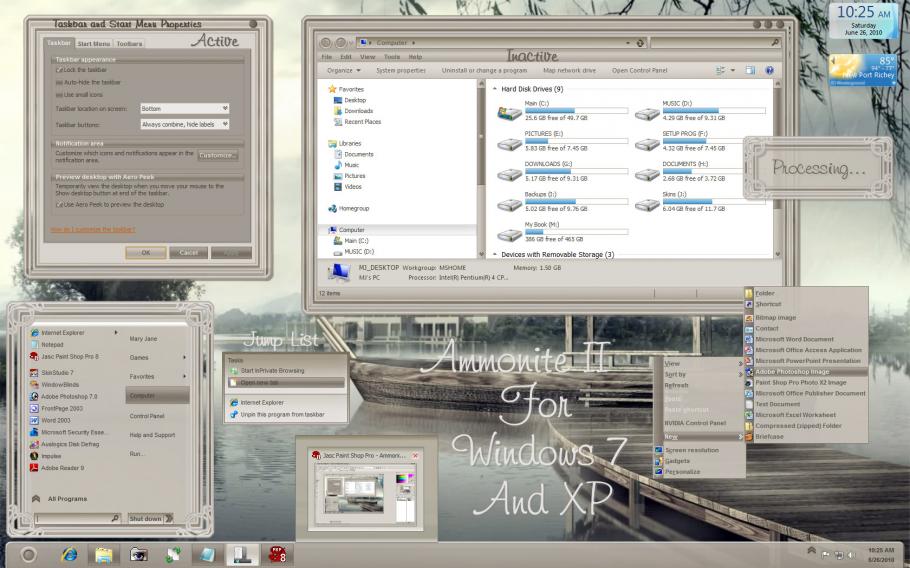The height and width of the screenshot is (568, 910).
Task: Open the My Book (M:) drive icon
Action: click(509, 234)
